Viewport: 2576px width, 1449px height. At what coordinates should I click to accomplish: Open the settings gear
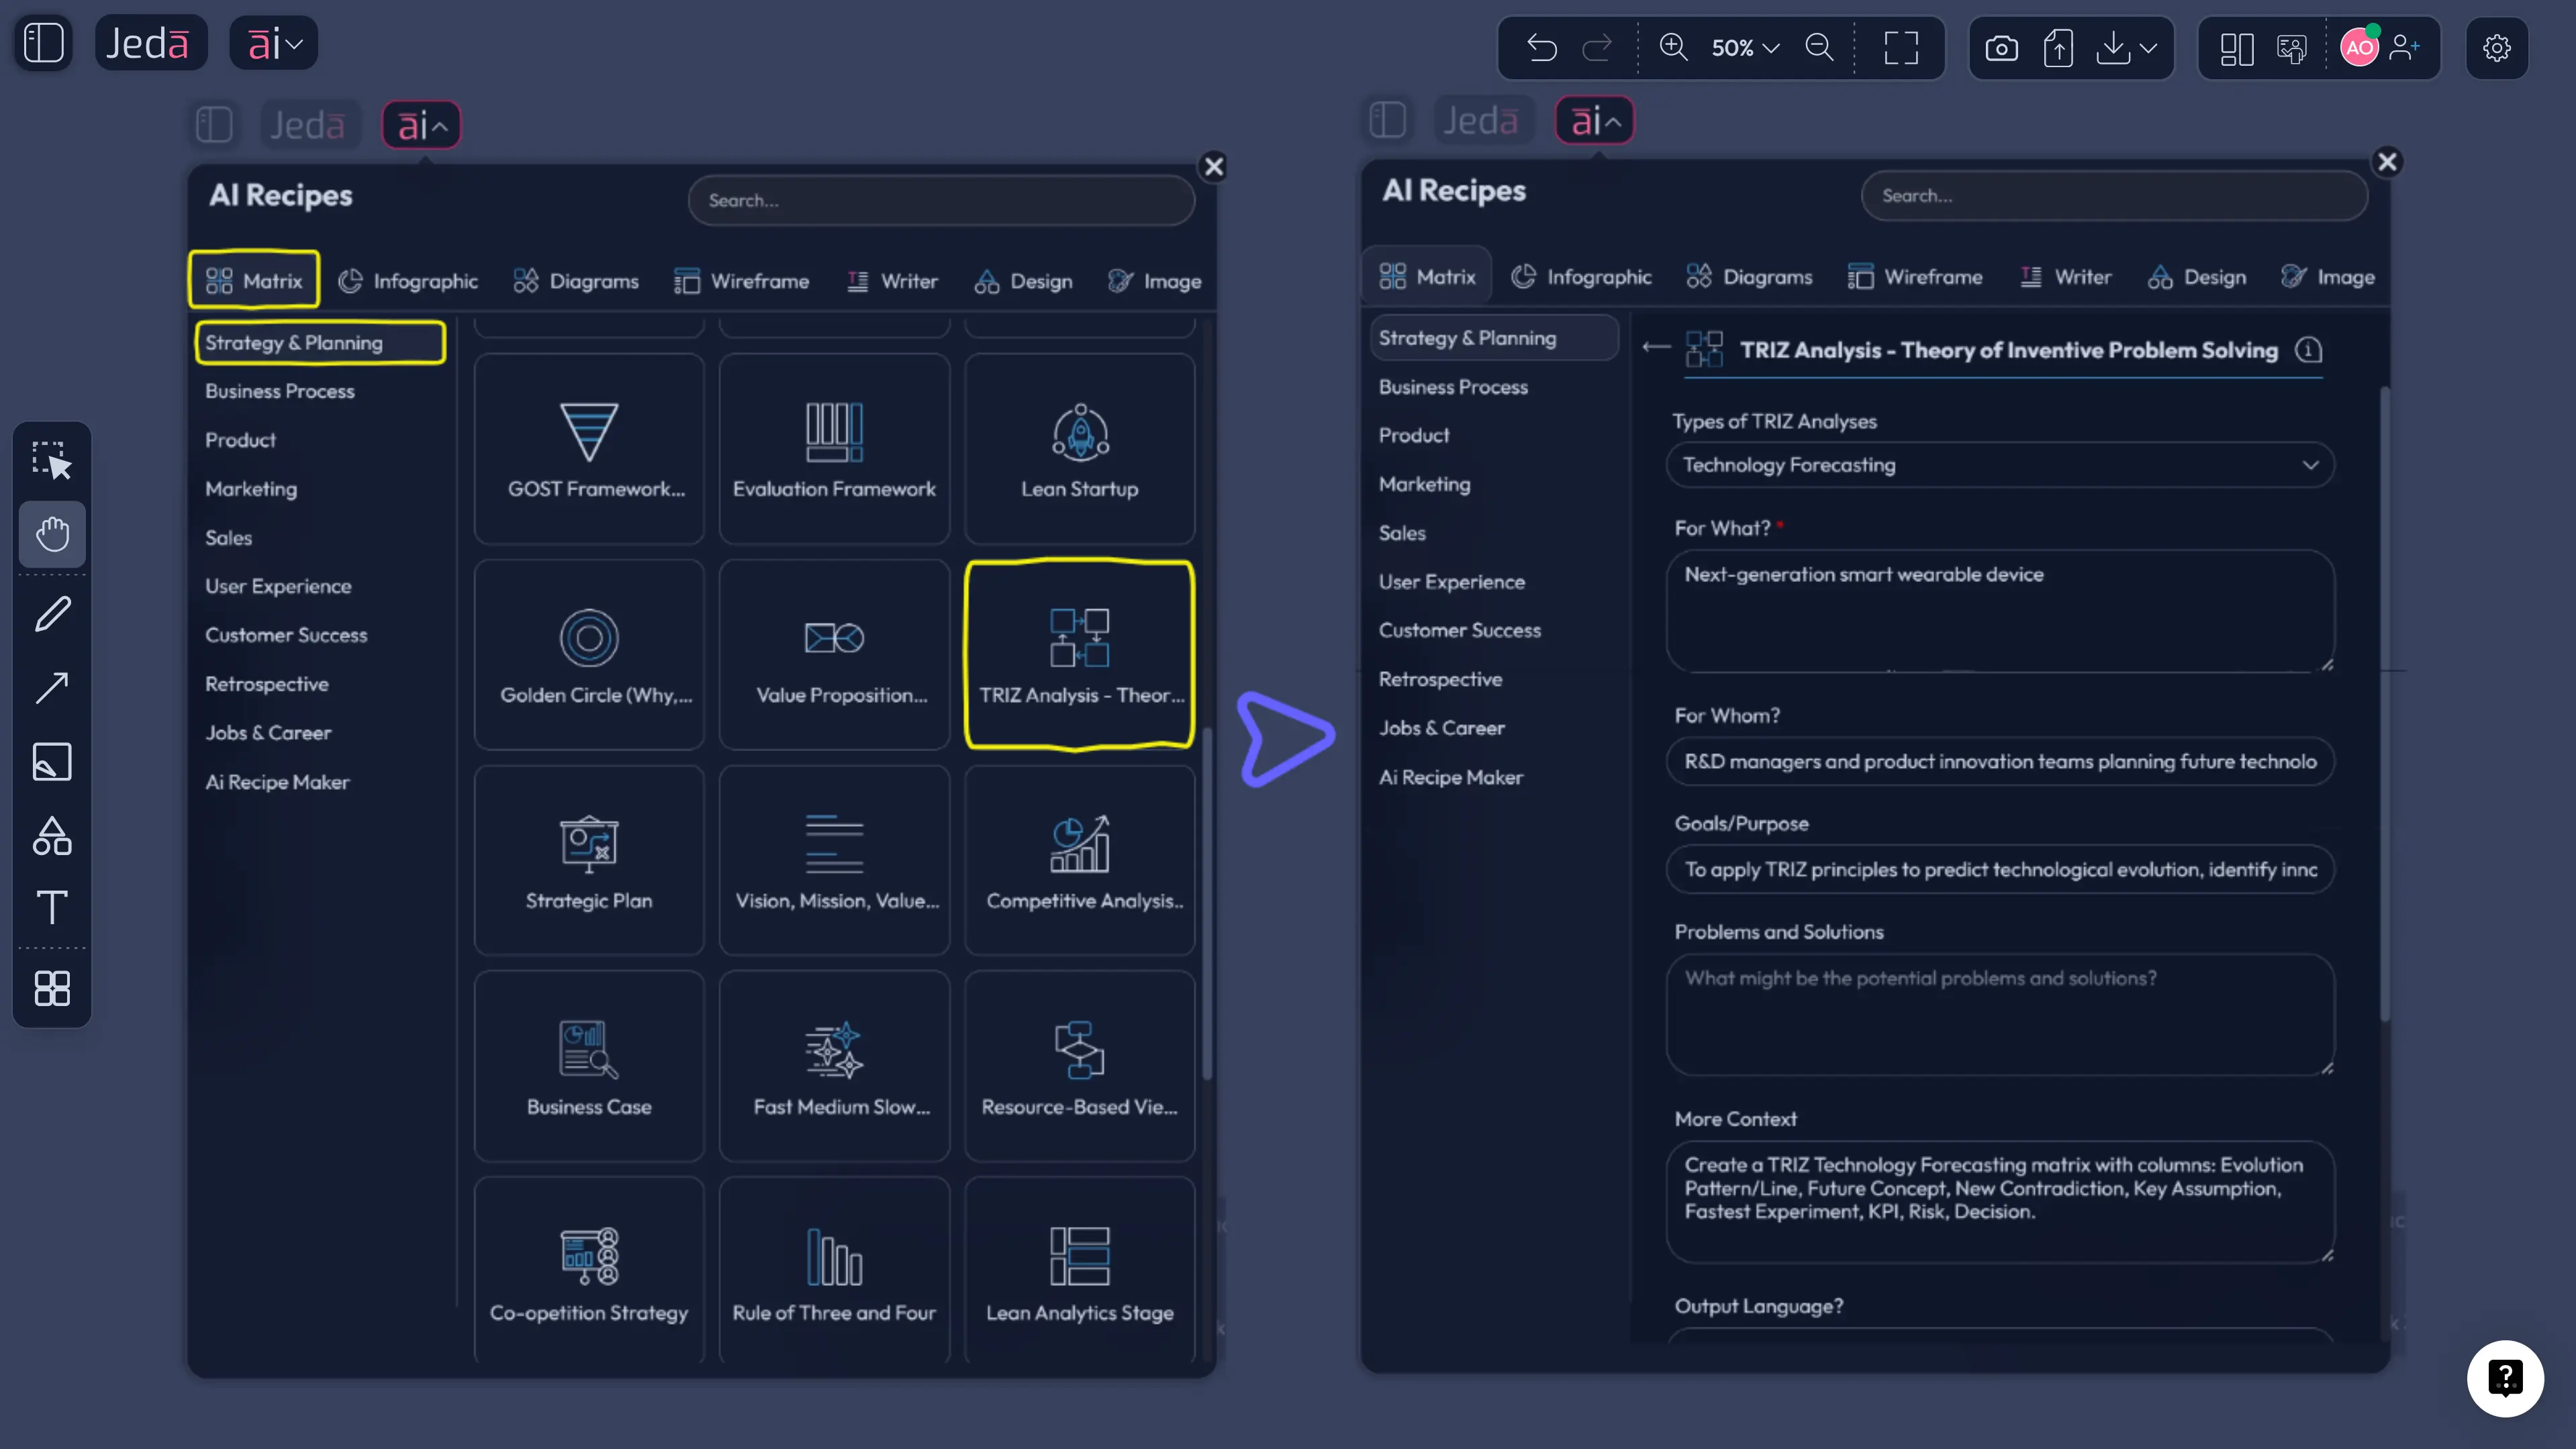pyautogui.click(x=2497, y=47)
